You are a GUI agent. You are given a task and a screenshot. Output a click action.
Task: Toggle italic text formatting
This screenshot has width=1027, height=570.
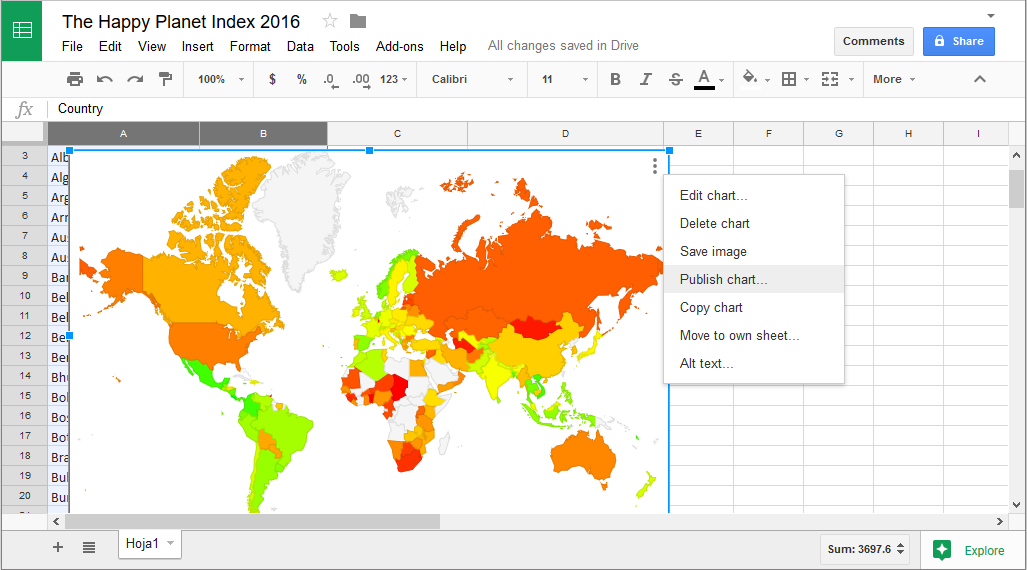tap(645, 79)
